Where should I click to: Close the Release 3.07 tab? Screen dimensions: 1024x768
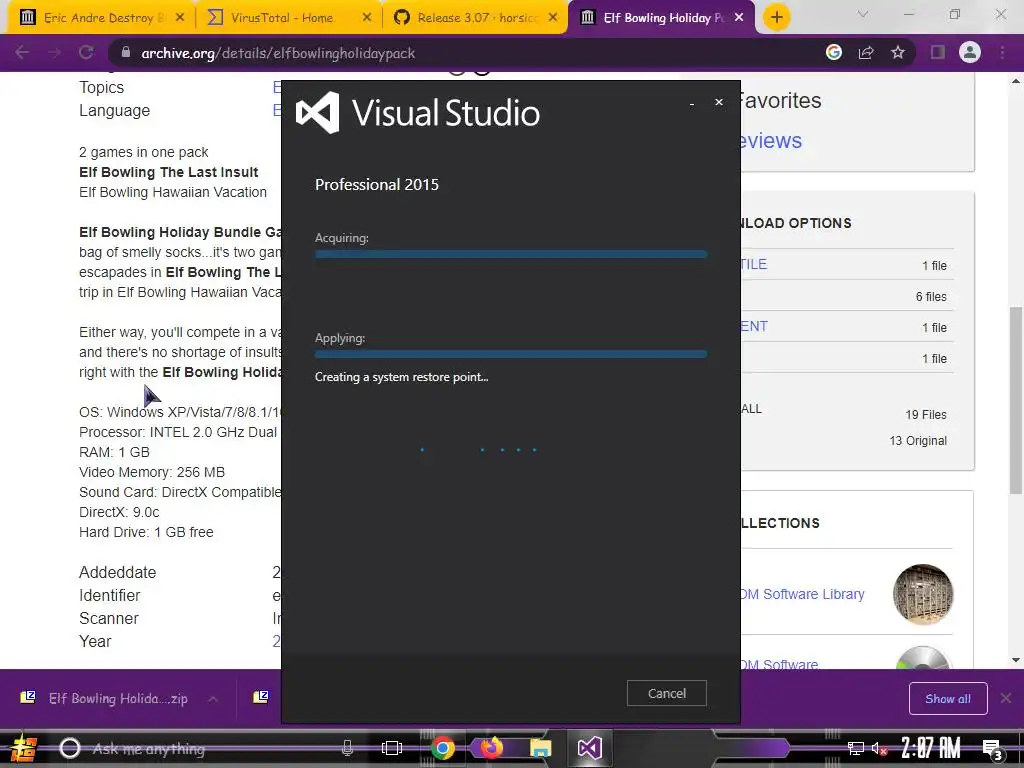553,18
